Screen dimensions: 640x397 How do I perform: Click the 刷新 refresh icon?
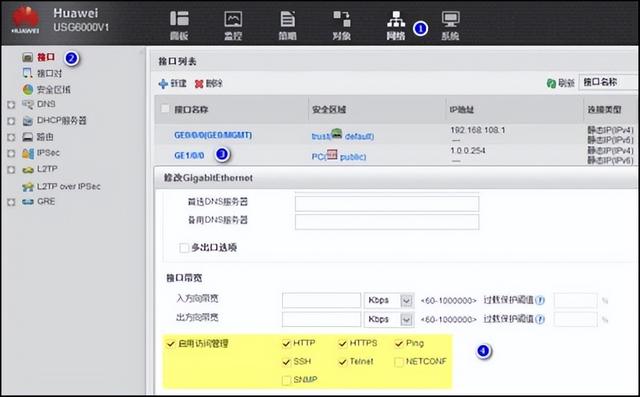point(551,83)
